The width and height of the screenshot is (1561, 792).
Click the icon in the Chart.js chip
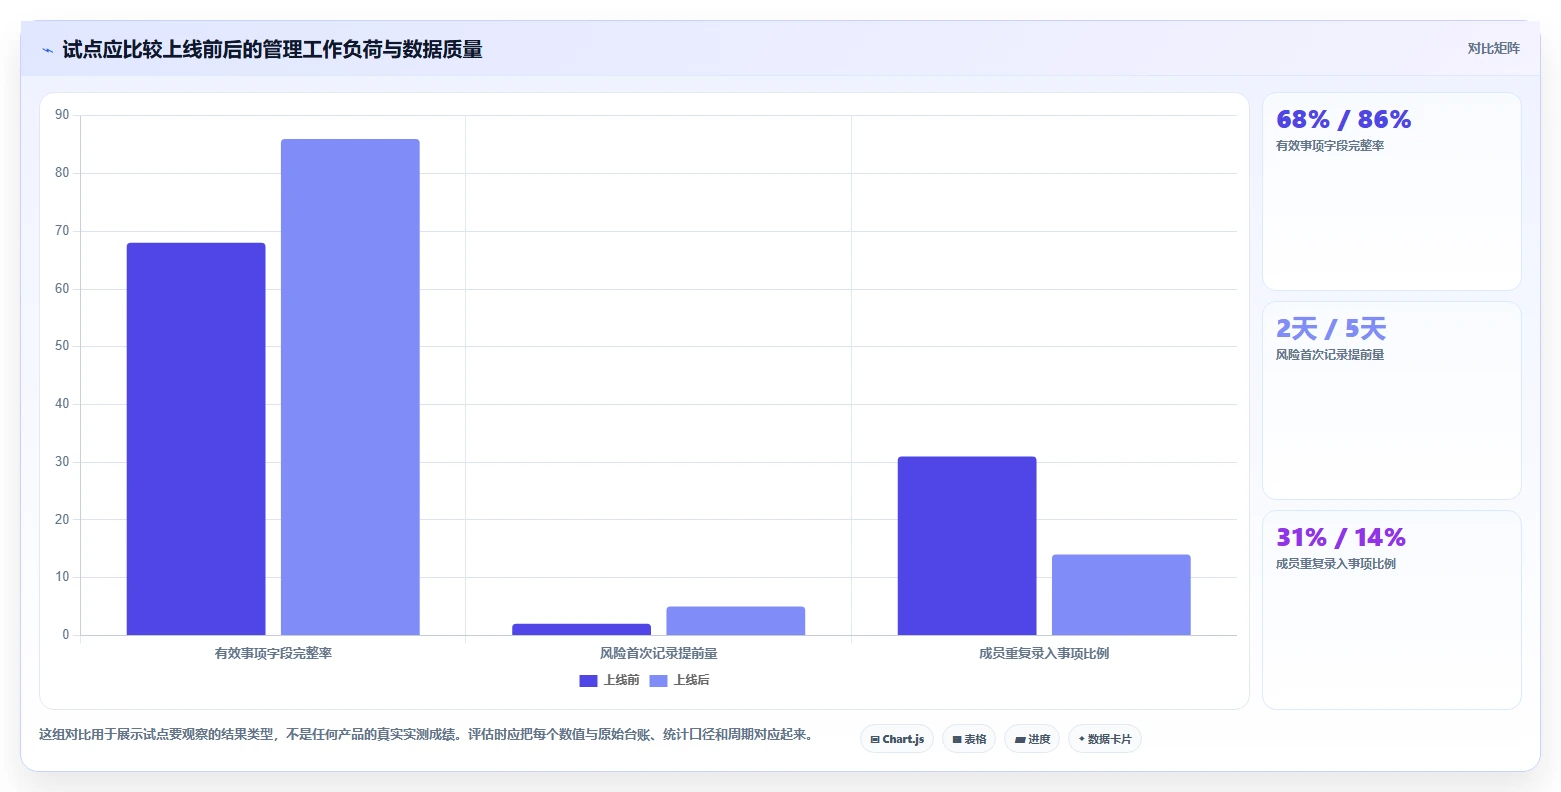tap(875, 740)
